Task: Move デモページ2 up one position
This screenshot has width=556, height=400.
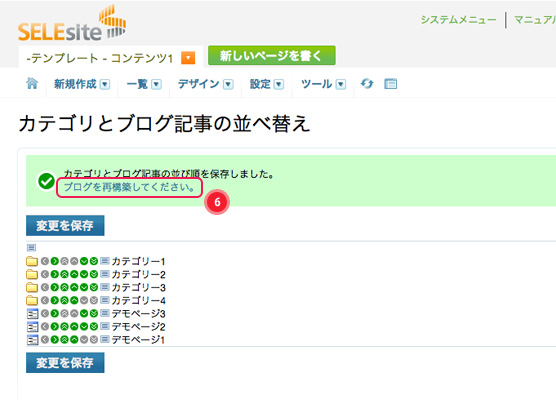Action: tap(74, 327)
